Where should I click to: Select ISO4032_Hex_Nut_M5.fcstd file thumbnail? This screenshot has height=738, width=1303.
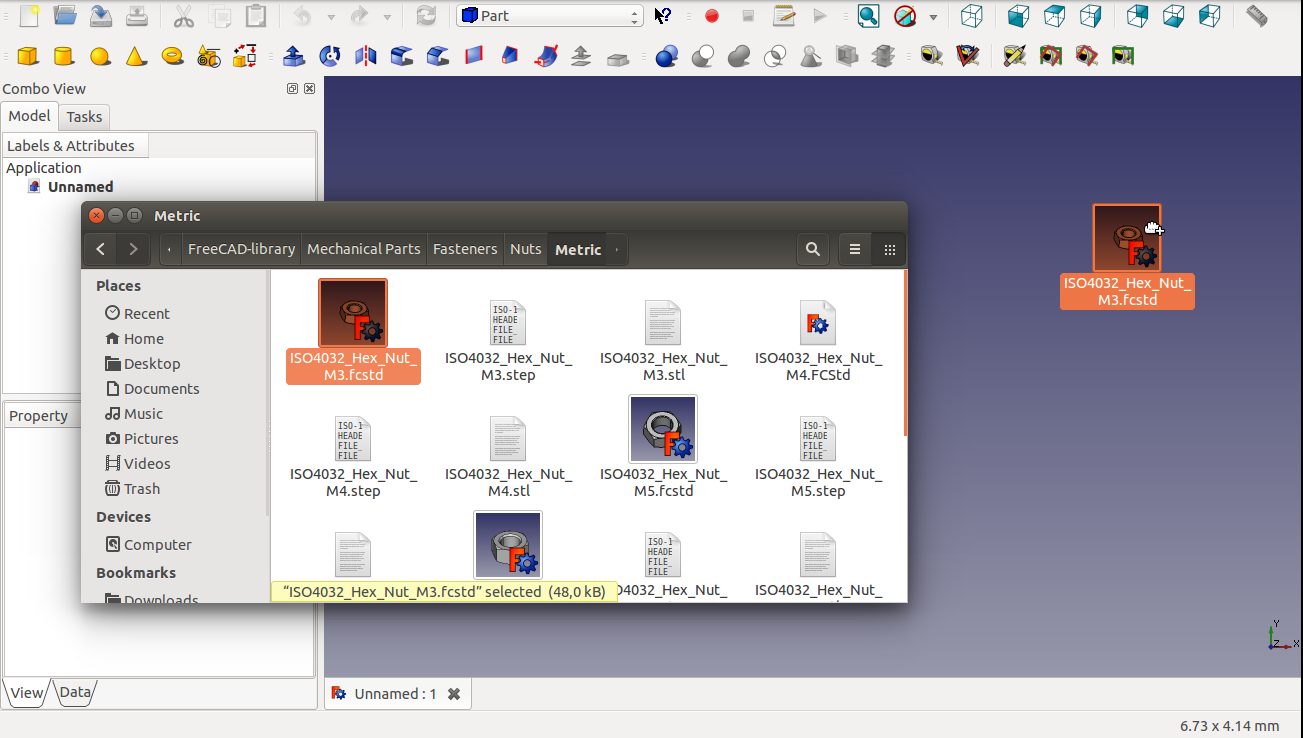click(663, 429)
